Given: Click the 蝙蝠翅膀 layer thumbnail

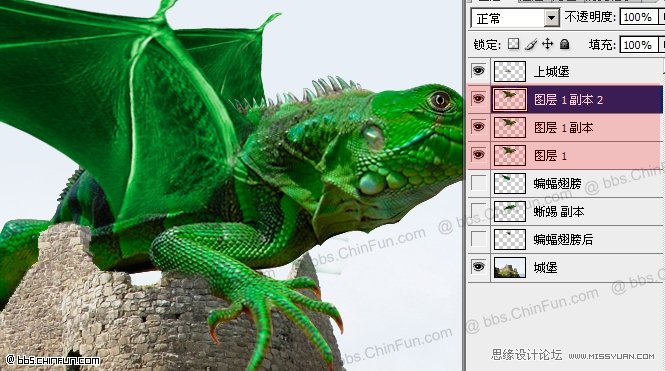Looking at the screenshot, I should (x=510, y=183).
